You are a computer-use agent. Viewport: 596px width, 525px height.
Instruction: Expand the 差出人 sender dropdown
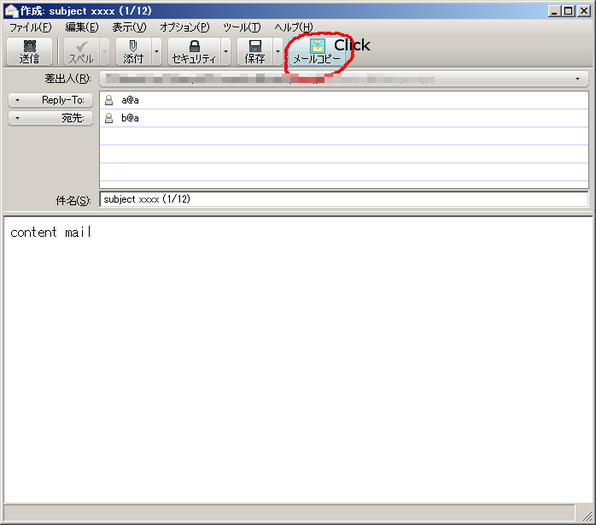(x=577, y=79)
